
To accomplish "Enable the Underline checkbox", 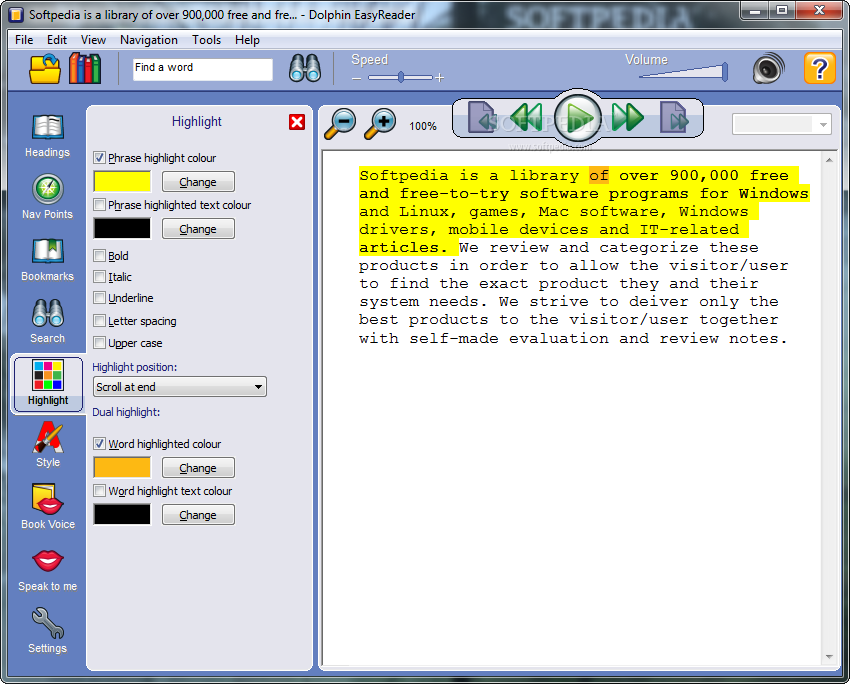I will (99, 298).
